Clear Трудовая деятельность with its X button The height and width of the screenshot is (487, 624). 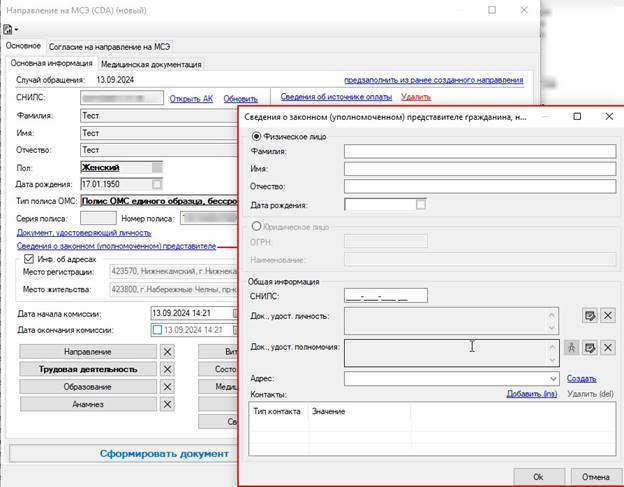pyautogui.click(x=168, y=369)
